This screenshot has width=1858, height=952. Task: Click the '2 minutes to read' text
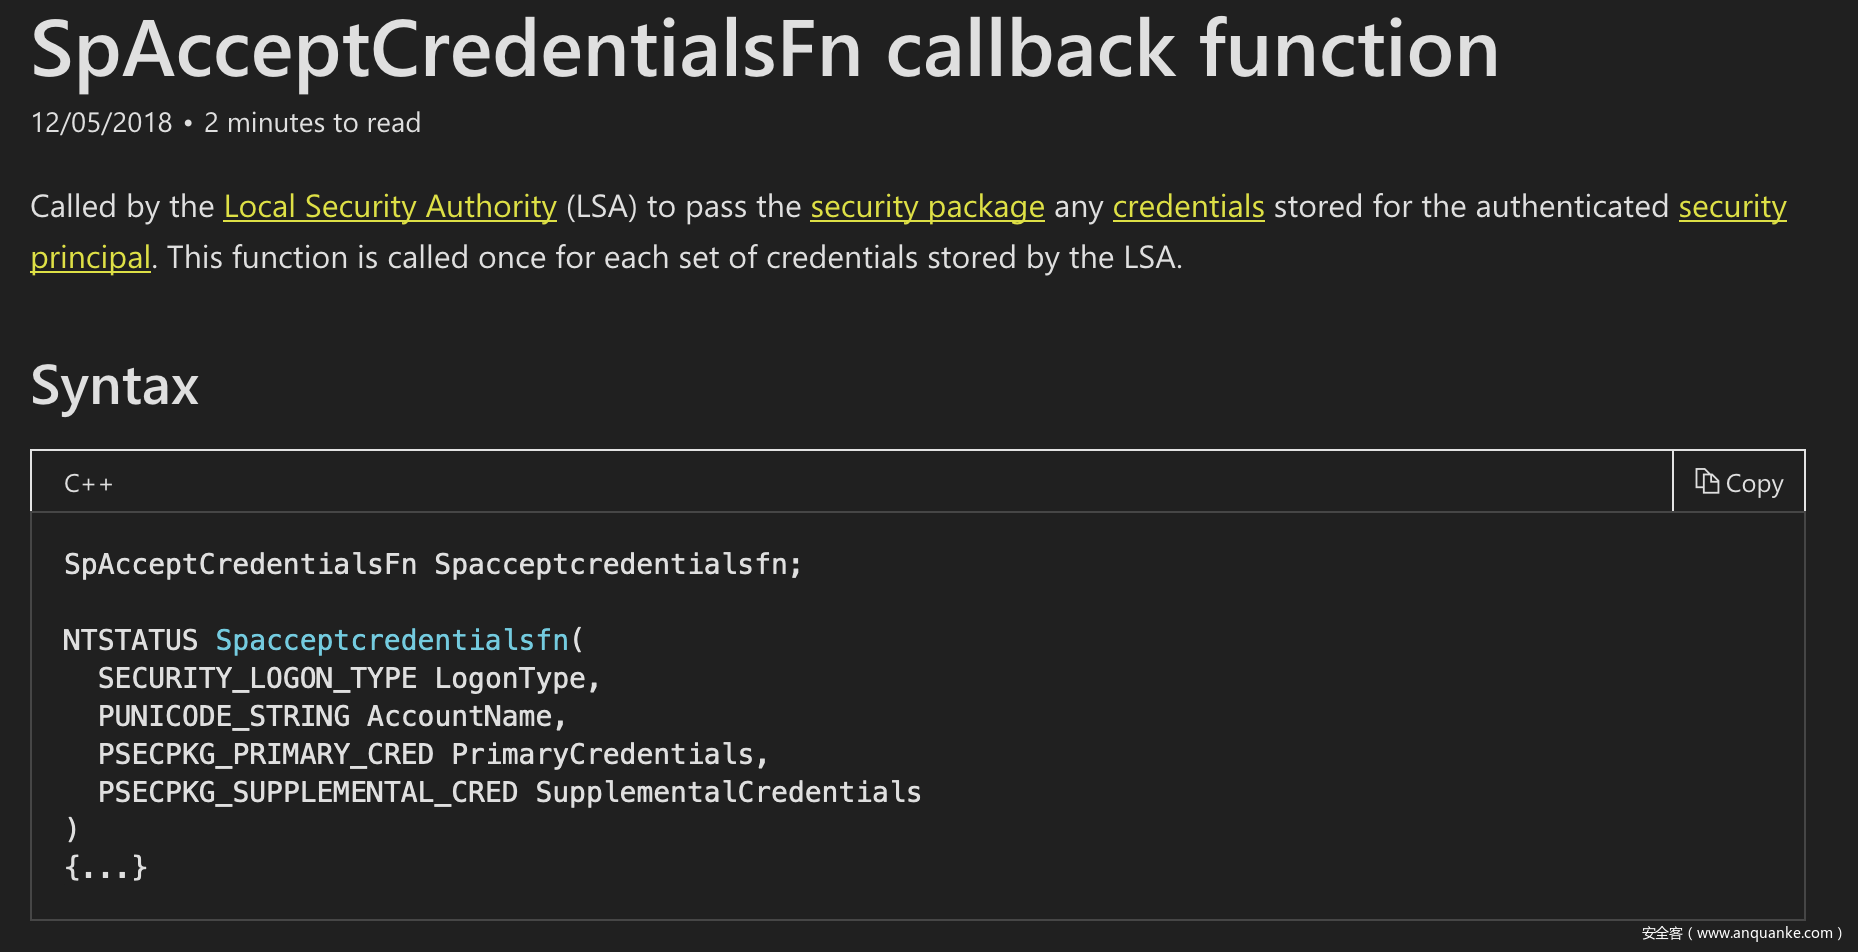(x=312, y=123)
